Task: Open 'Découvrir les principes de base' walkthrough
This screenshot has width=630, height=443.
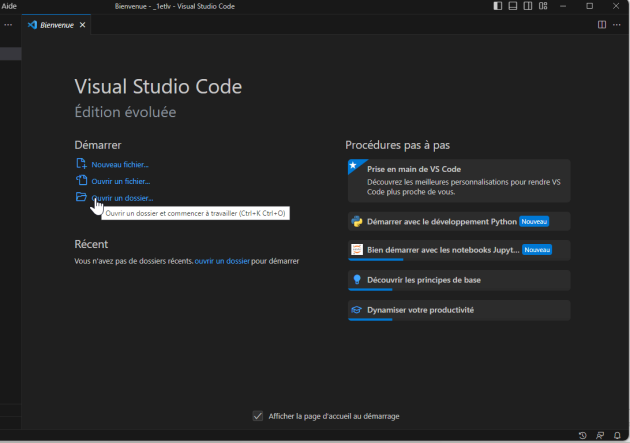Action: tap(423, 280)
